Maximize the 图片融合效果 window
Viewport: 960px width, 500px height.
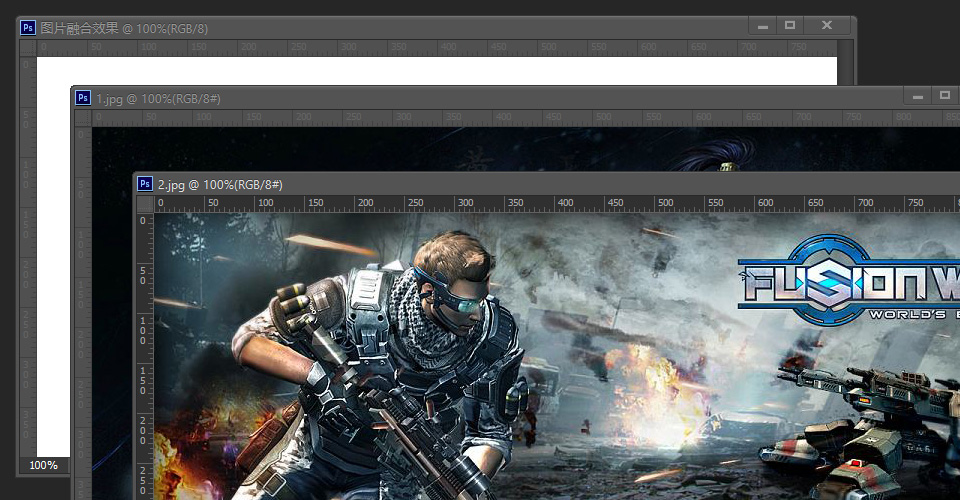pyautogui.click(x=790, y=26)
